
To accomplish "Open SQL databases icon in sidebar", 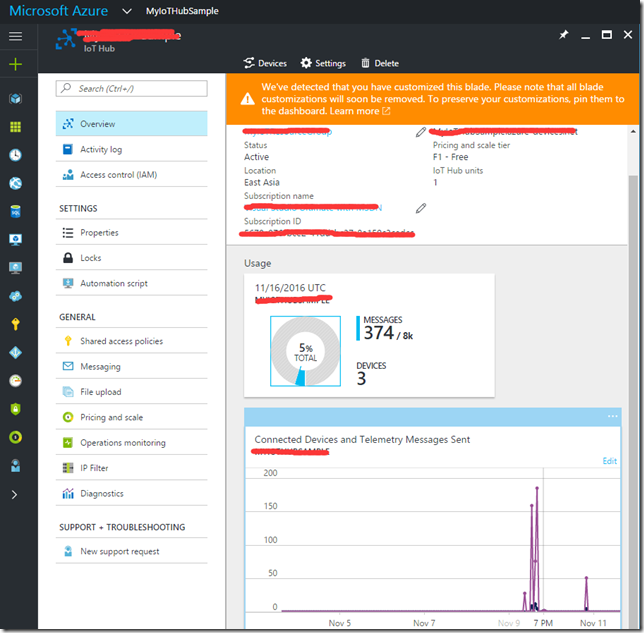I will (16, 212).
